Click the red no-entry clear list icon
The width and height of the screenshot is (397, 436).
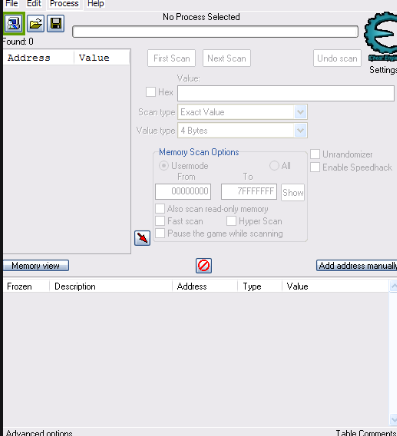click(204, 266)
